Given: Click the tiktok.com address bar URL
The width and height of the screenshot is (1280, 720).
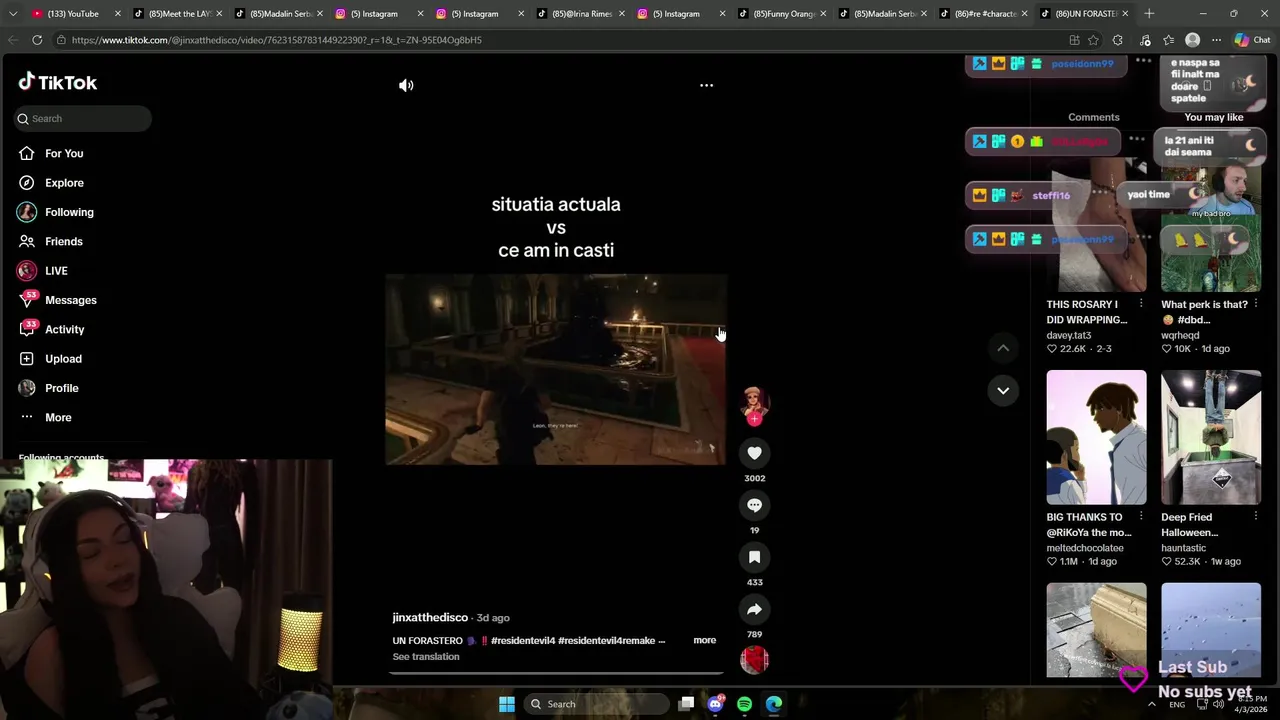Looking at the screenshot, I should [x=277, y=40].
